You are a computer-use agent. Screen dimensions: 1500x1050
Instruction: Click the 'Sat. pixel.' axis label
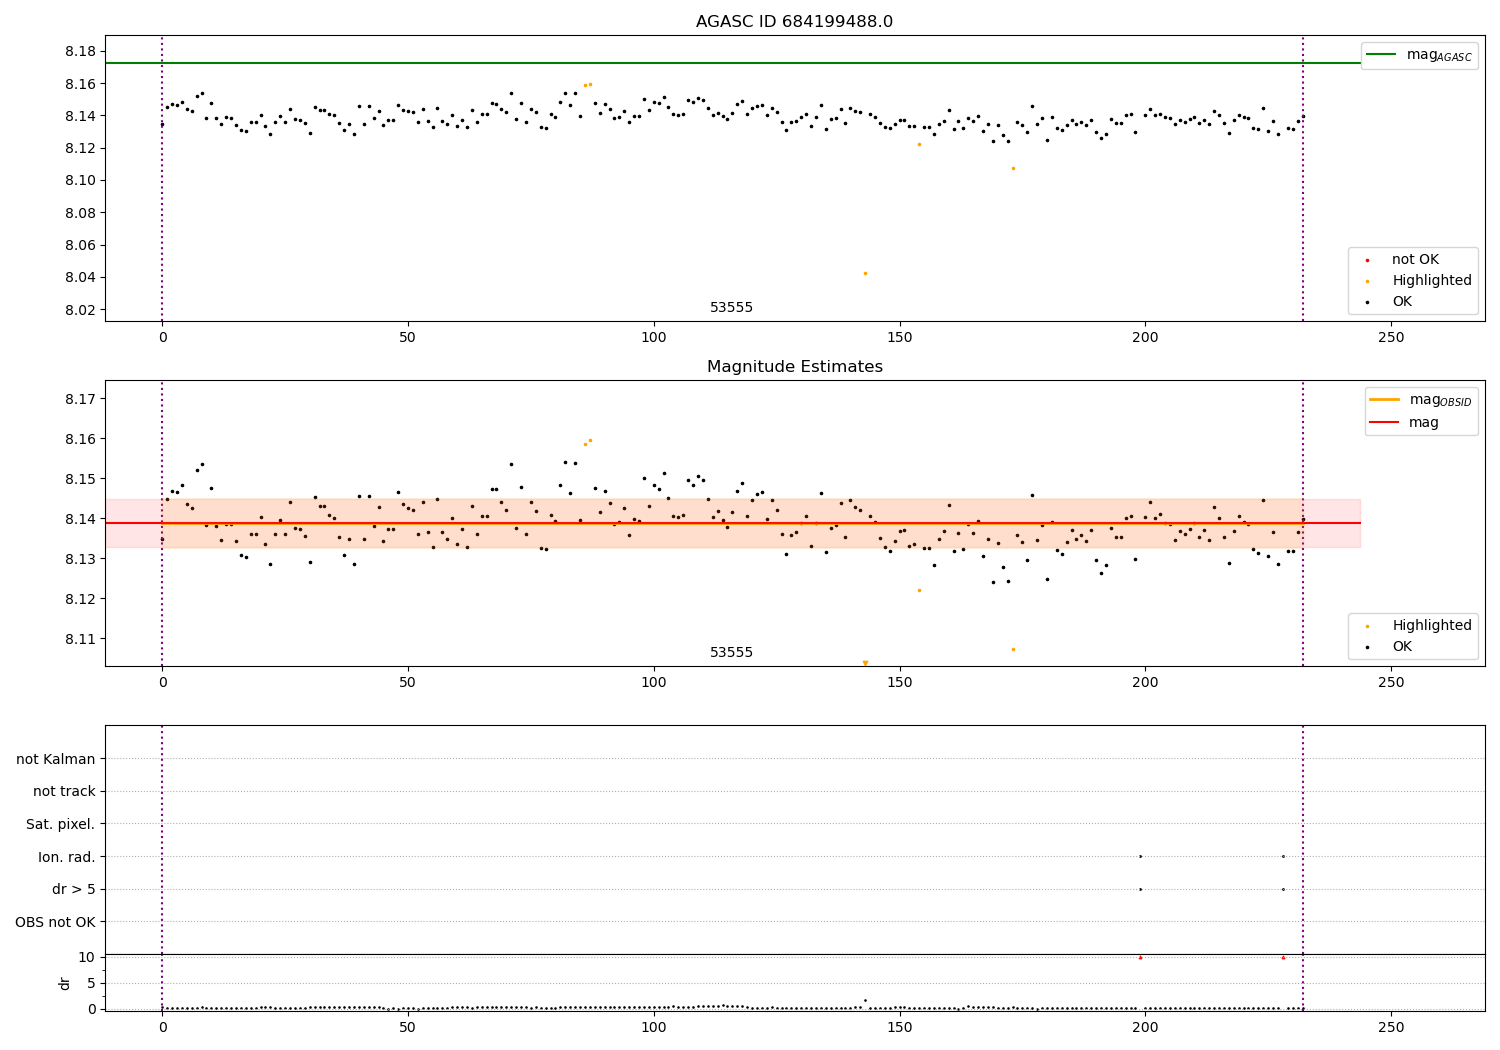[x=61, y=825]
